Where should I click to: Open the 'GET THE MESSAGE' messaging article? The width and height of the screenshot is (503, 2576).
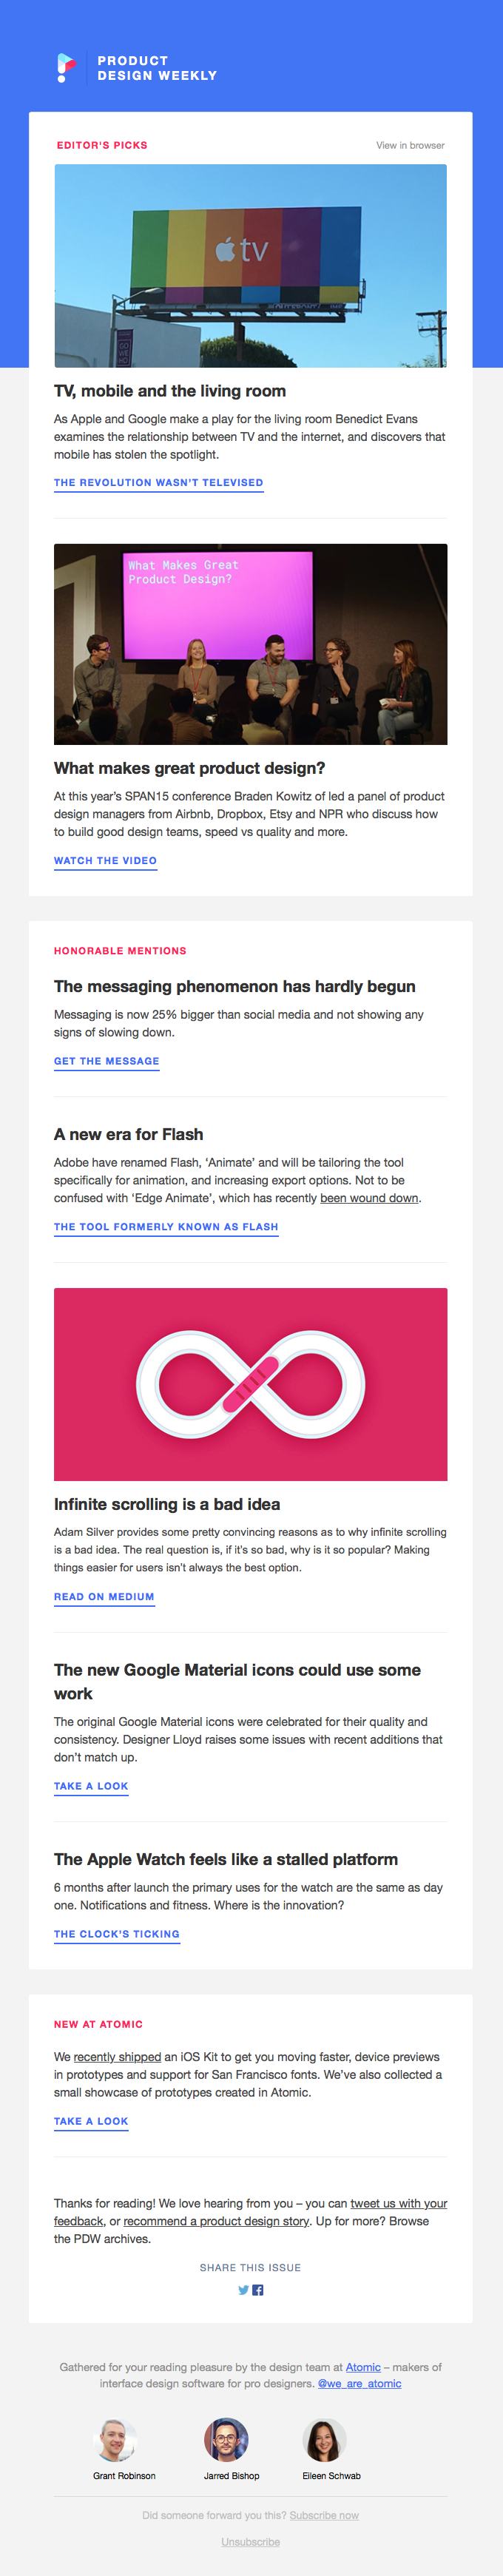pos(105,1062)
